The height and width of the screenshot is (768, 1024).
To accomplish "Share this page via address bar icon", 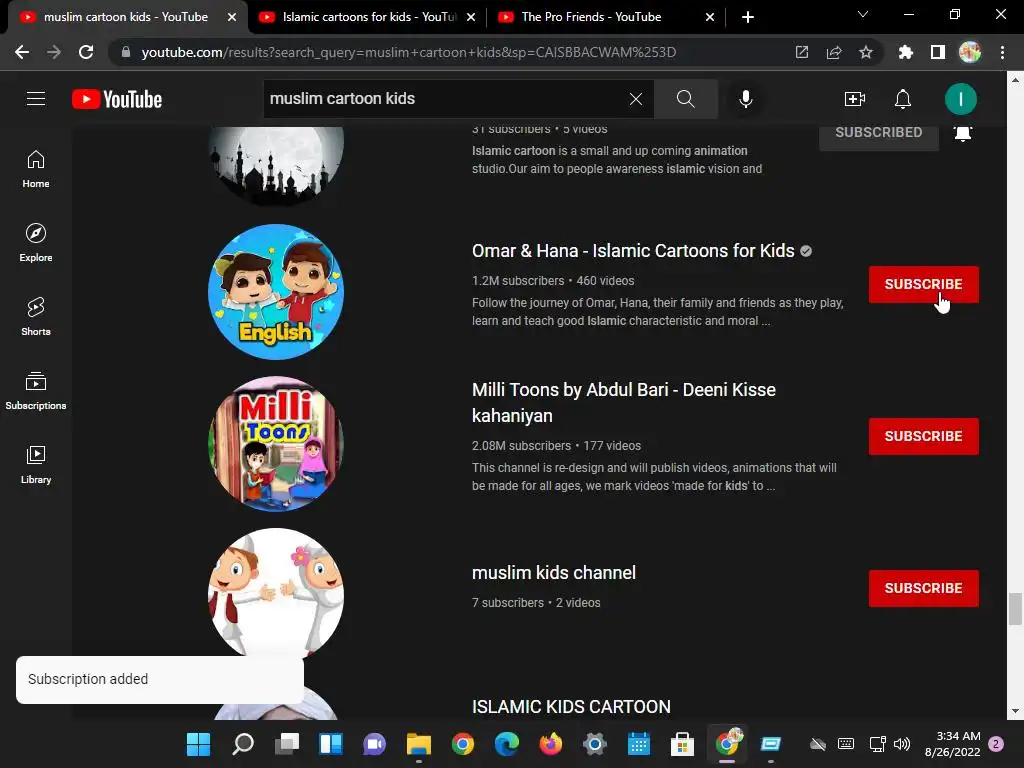I will (833, 52).
